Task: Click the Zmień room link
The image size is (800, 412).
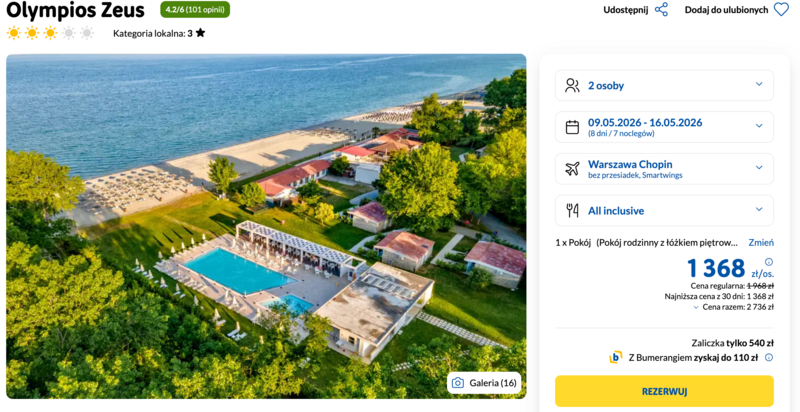Action: click(x=761, y=242)
